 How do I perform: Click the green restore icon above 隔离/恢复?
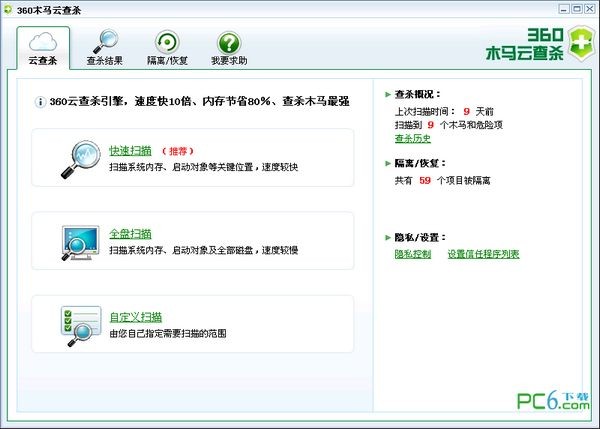point(167,42)
